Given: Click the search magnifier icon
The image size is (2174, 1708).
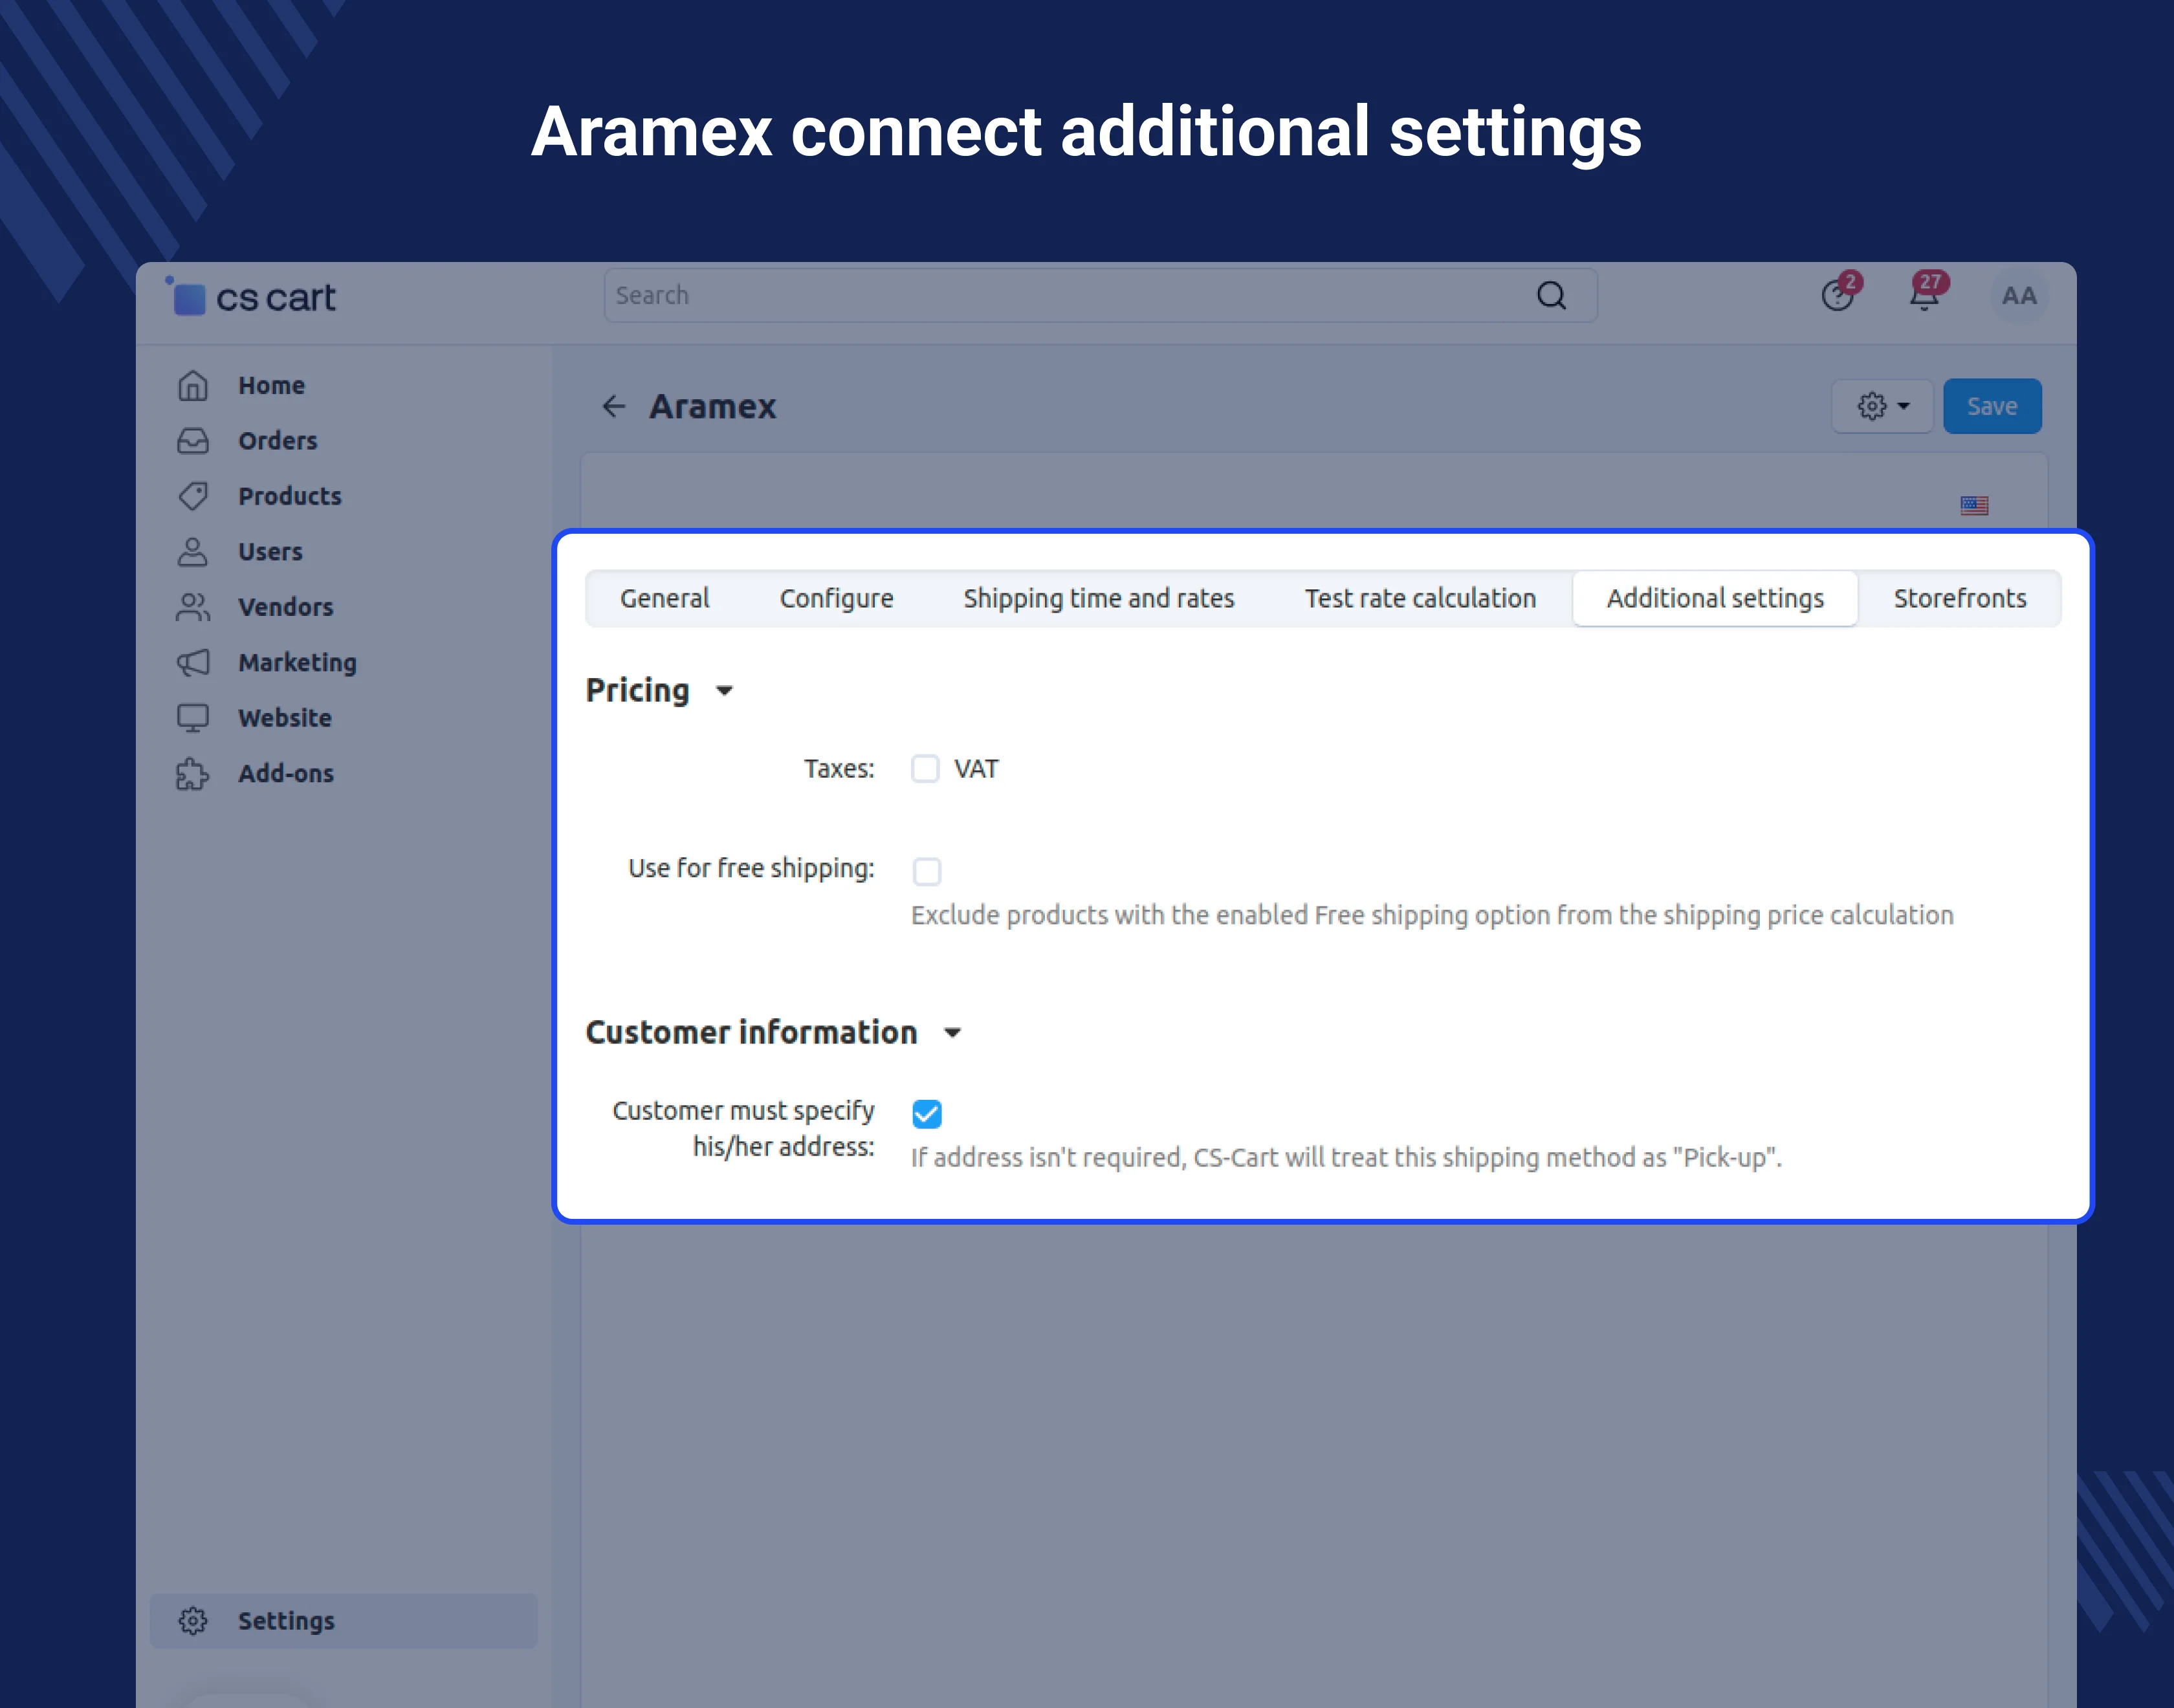Looking at the screenshot, I should [1551, 295].
